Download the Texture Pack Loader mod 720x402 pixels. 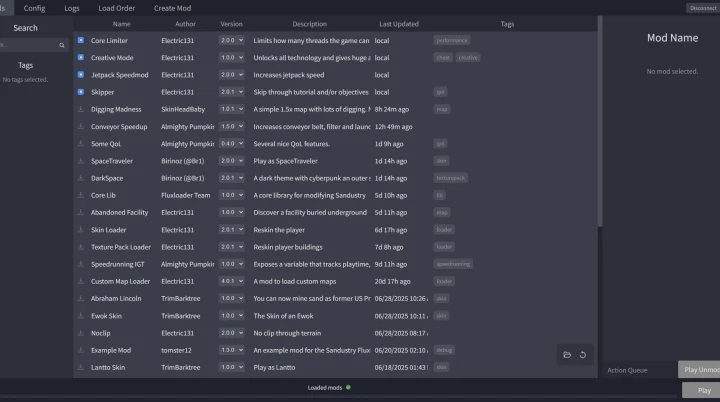(x=81, y=247)
